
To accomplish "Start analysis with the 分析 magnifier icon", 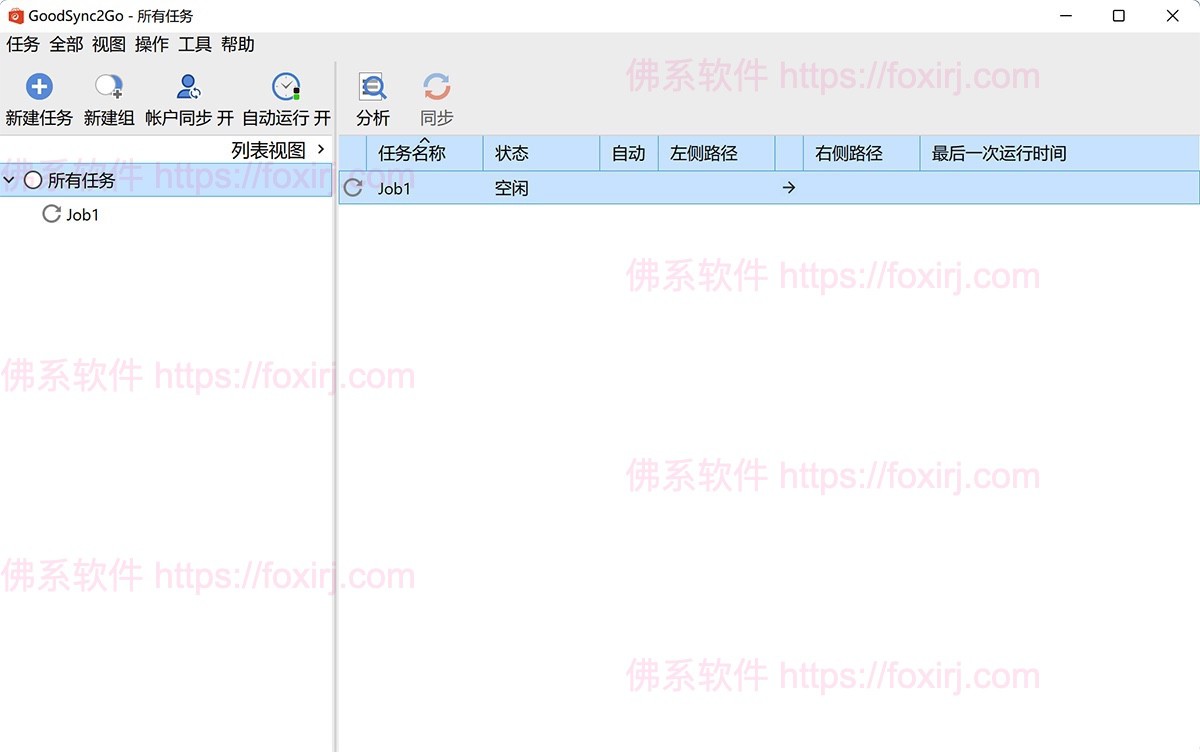I will coord(371,84).
